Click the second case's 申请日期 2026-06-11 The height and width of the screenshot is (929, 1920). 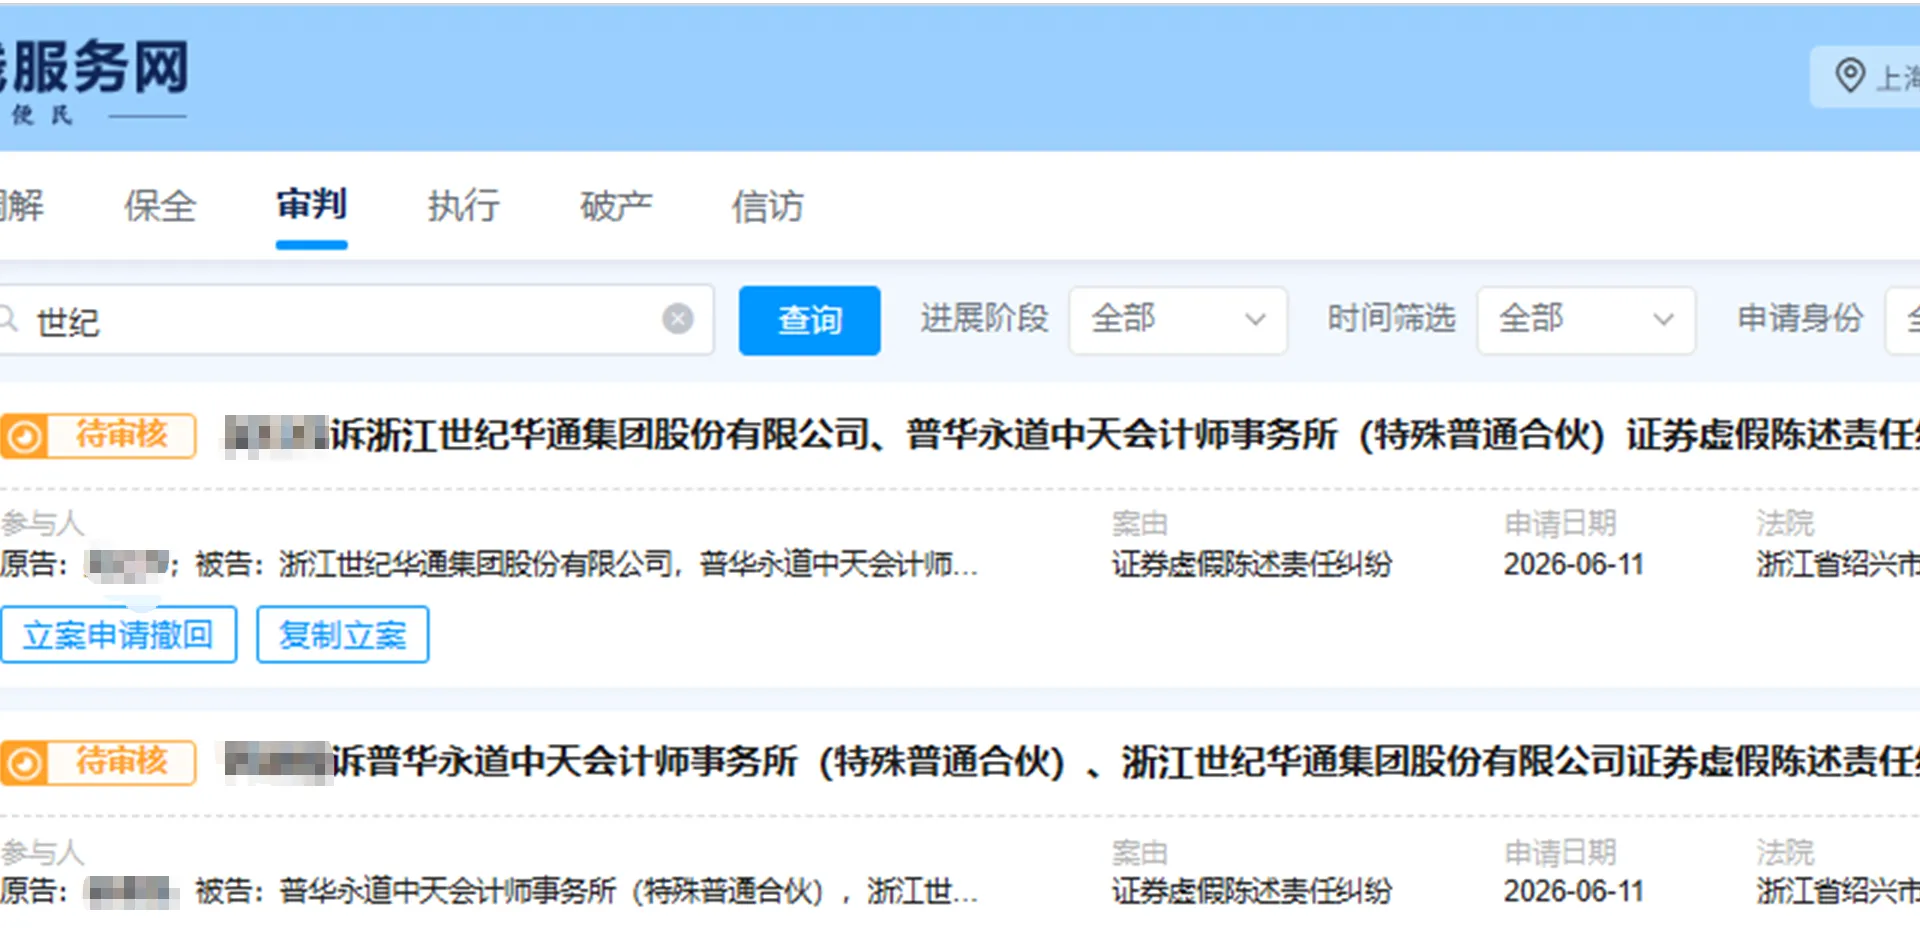click(1574, 892)
